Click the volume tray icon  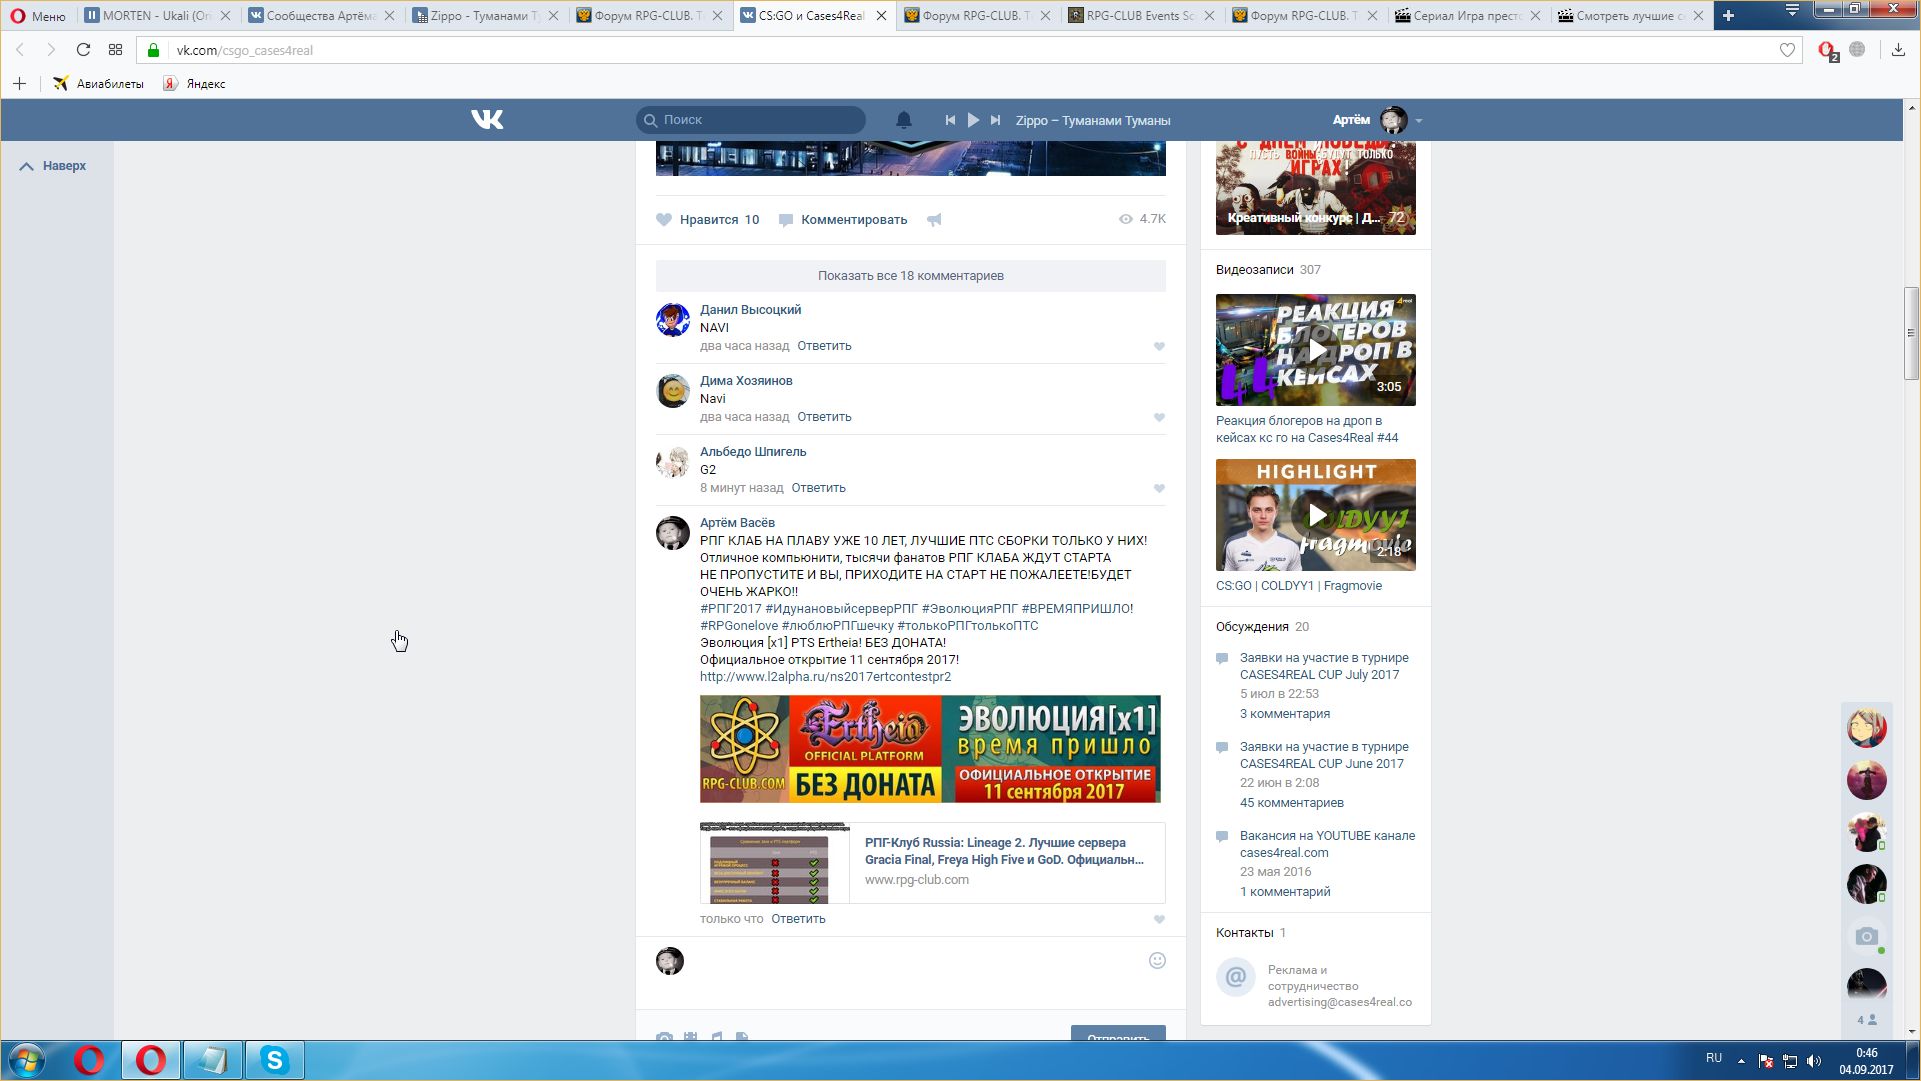(x=1814, y=1061)
